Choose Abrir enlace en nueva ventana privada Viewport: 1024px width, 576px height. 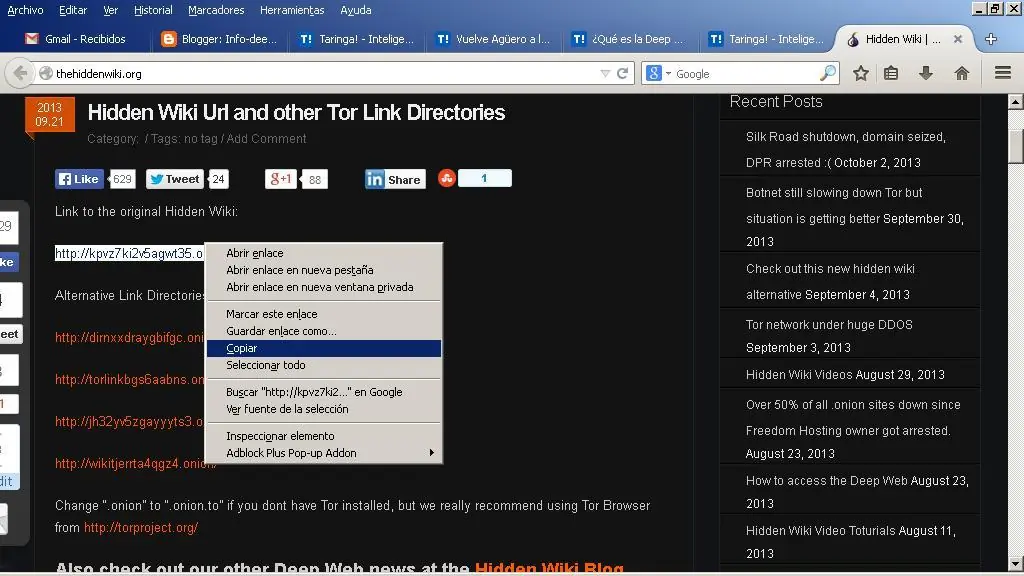pyautogui.click(x=324, y=287)
